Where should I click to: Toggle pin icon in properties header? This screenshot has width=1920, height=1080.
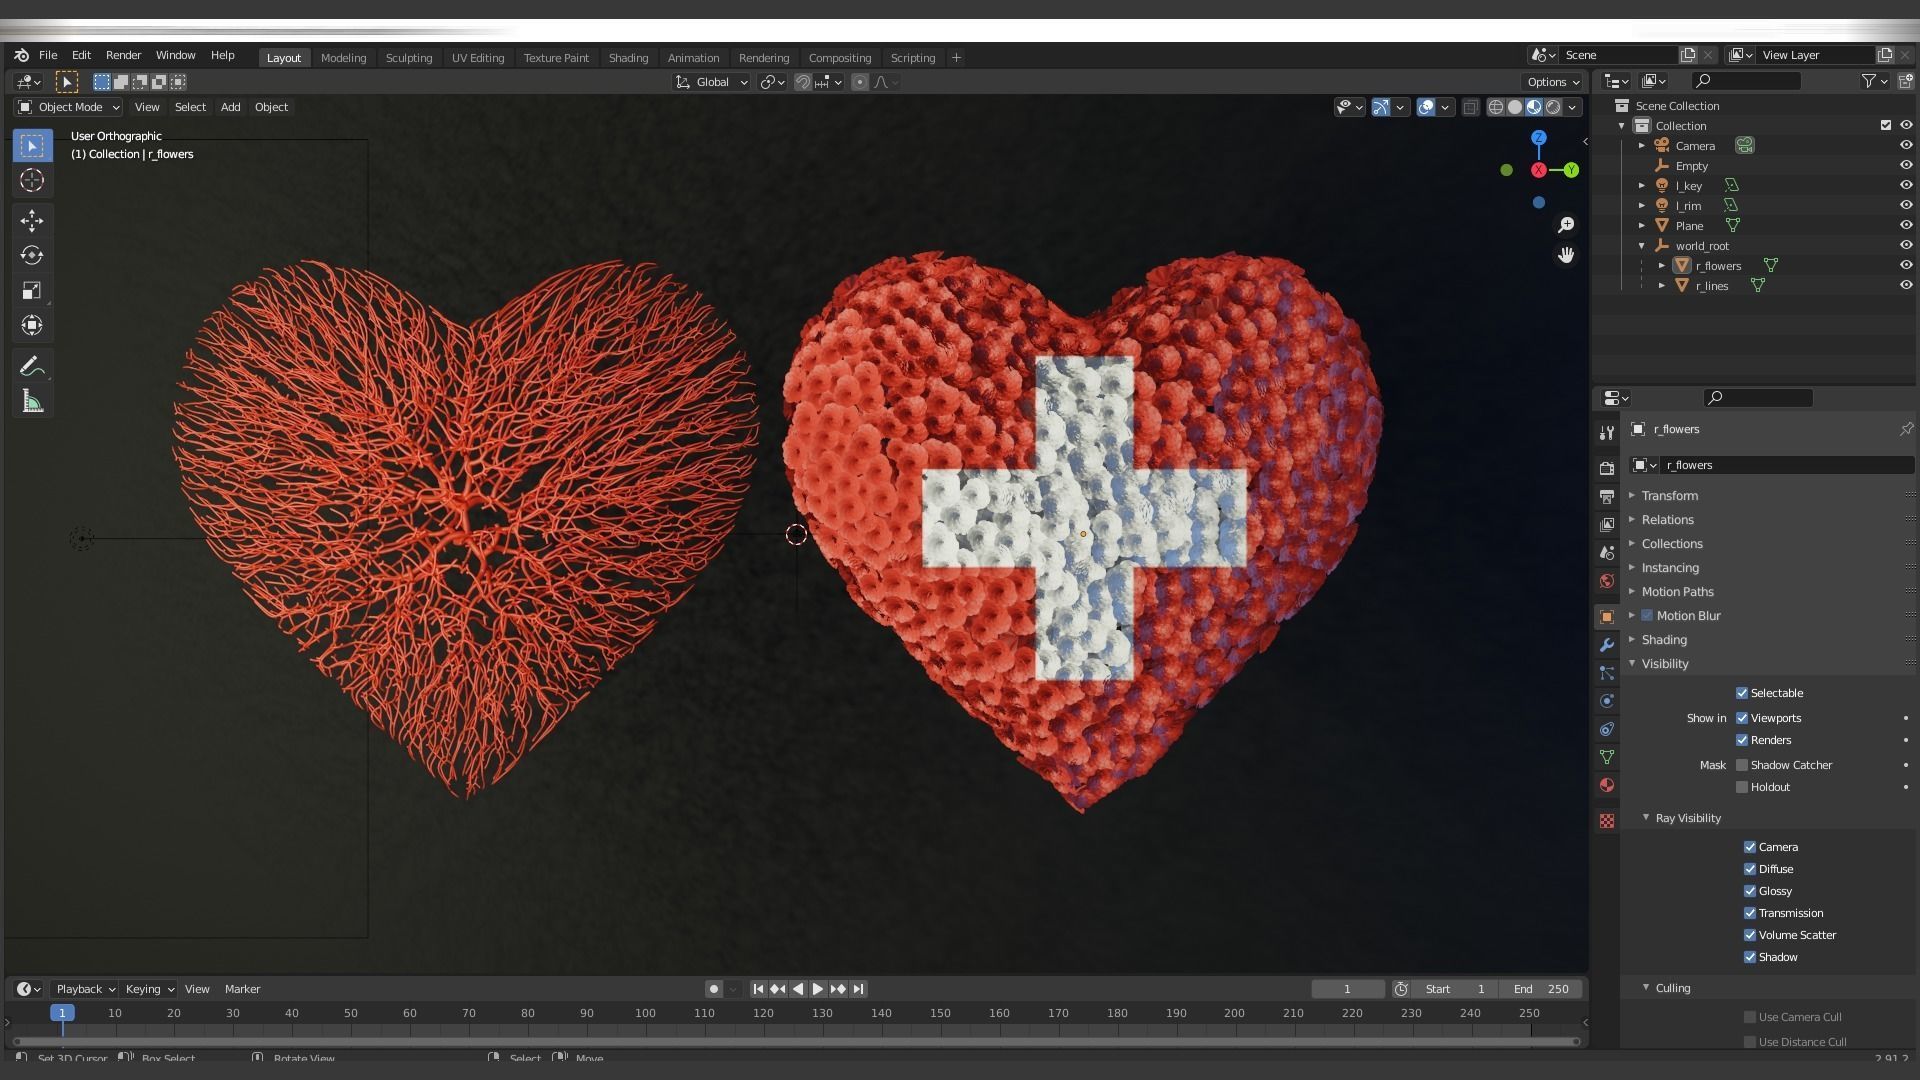pyautogui.click(x=1906, y=429)
